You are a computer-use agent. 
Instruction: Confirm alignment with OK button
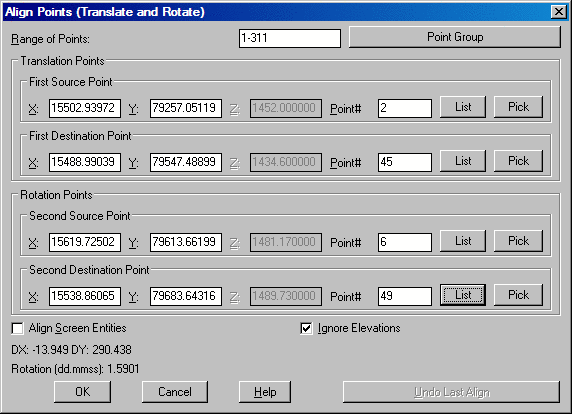coord(82,392)
